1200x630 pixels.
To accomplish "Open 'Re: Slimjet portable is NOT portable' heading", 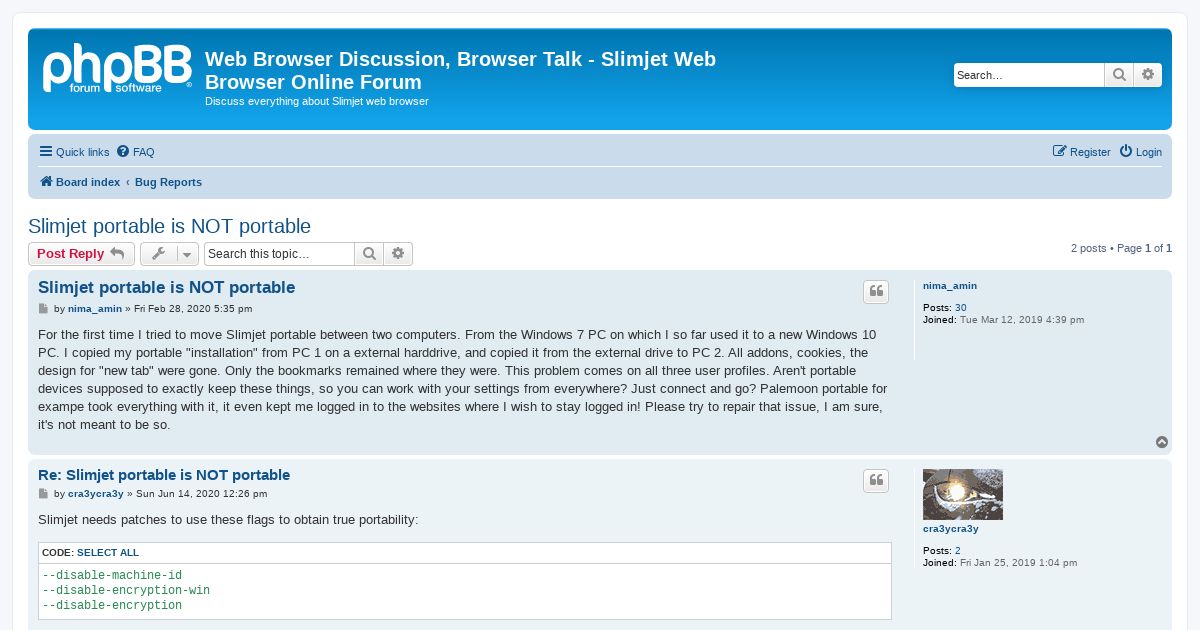I will (164, 475).
